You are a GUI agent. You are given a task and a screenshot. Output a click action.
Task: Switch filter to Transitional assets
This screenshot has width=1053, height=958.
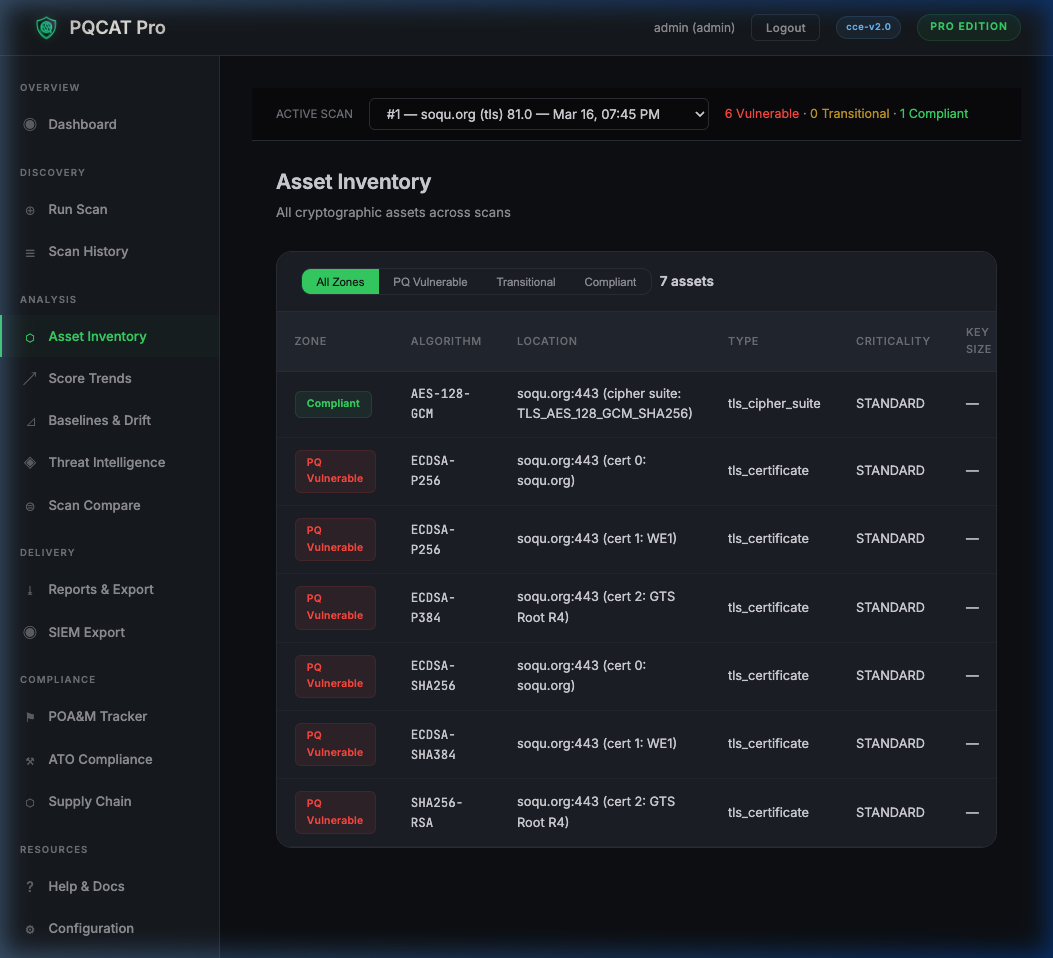click(x=526, y=281)
